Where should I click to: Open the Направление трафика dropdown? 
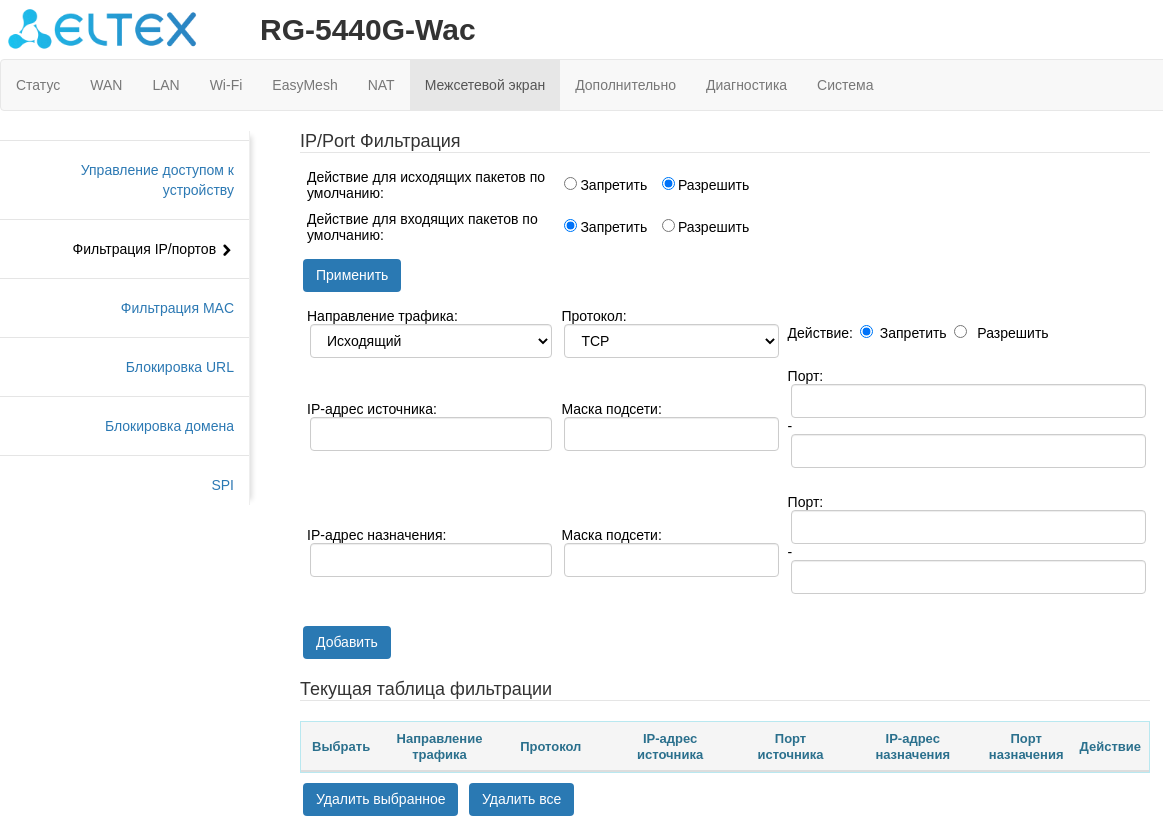(x=431, y=341)
